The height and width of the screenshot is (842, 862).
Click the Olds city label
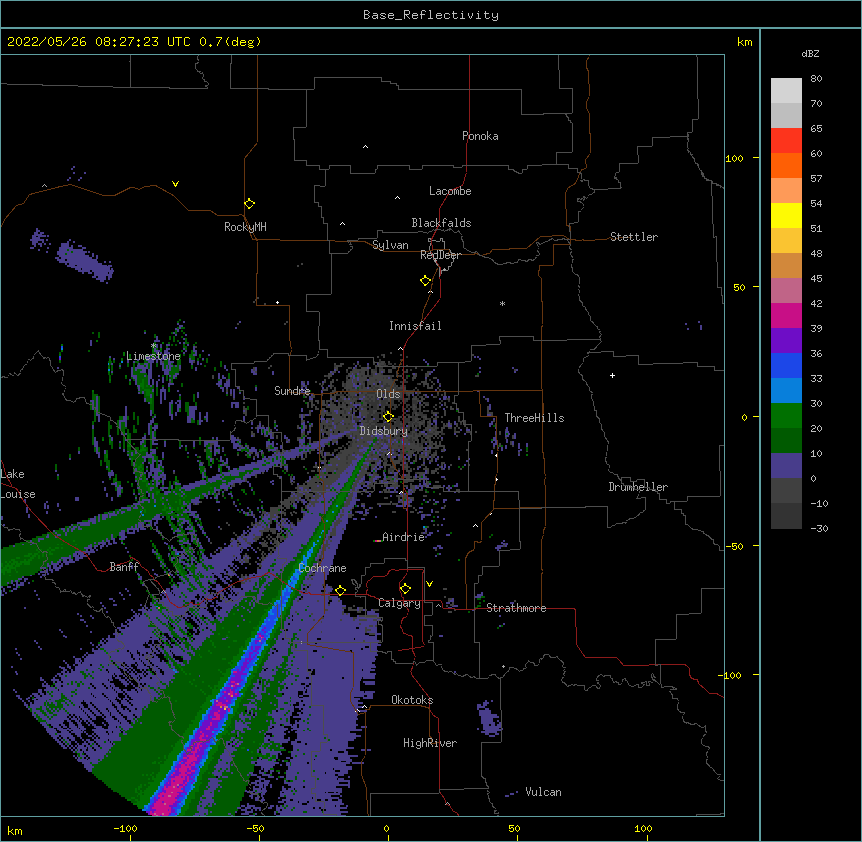[388, 394]
